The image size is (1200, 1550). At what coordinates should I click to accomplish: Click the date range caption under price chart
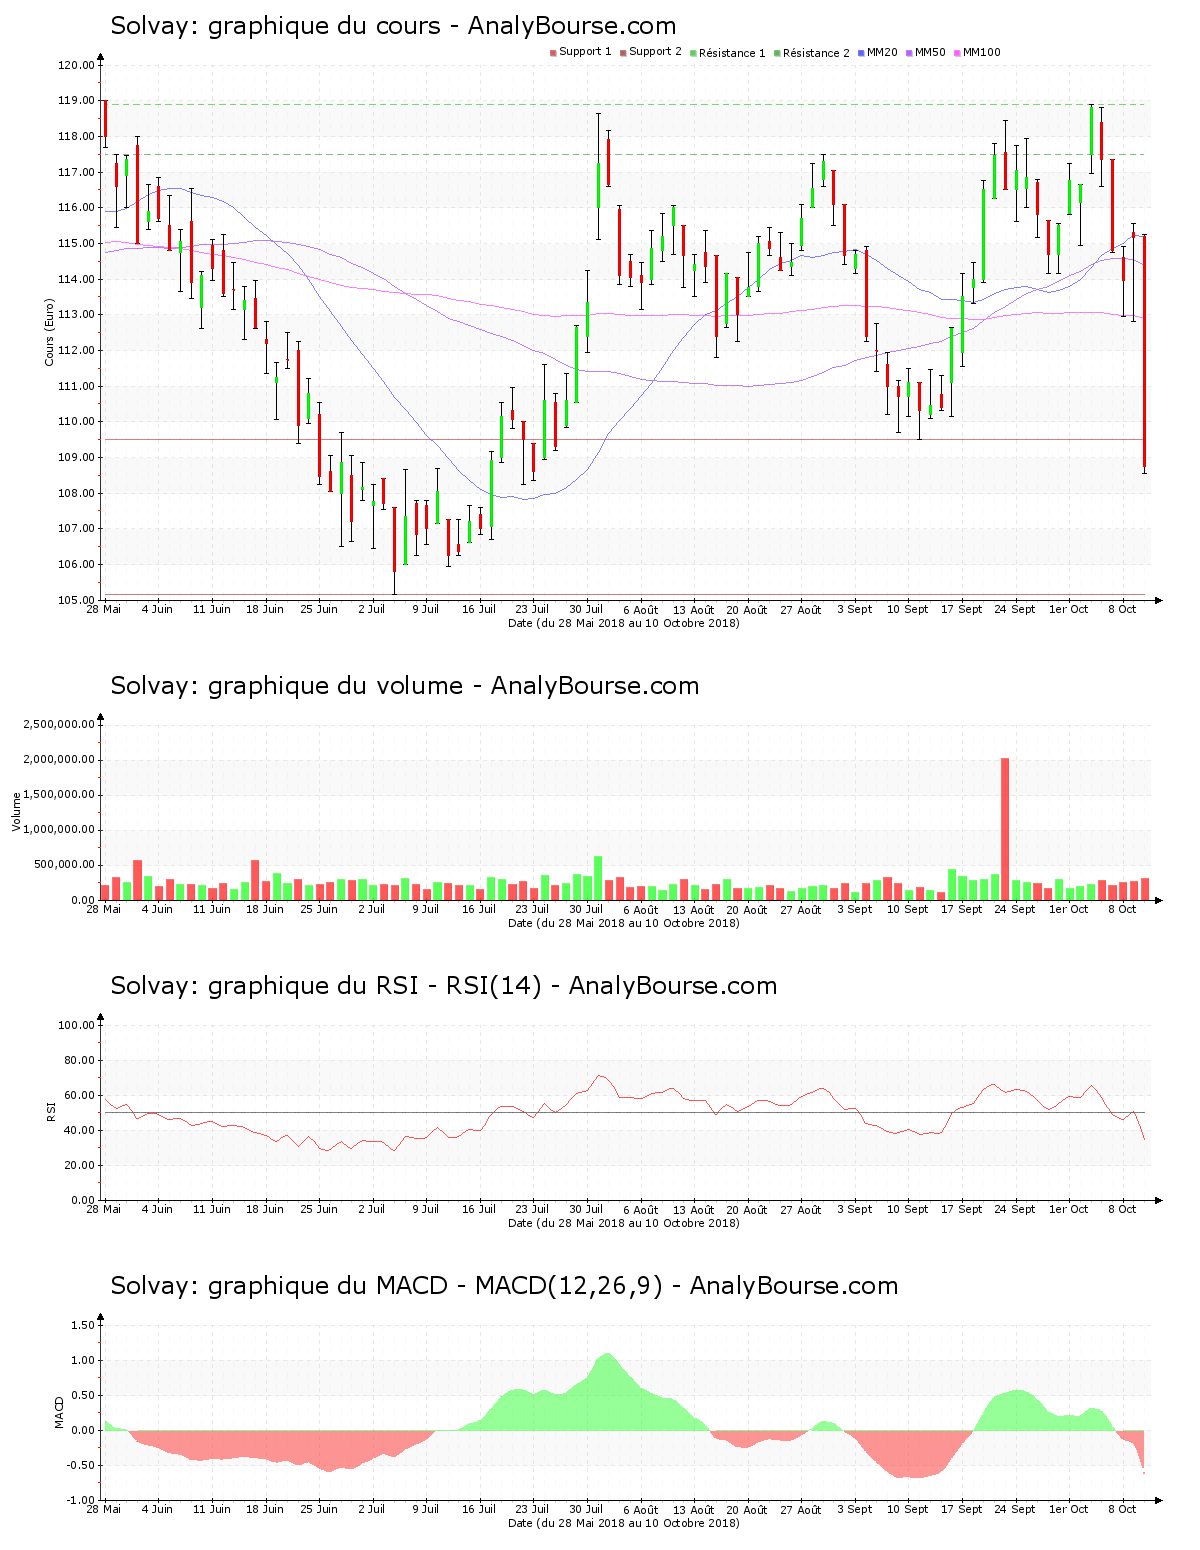coord(624,623)
